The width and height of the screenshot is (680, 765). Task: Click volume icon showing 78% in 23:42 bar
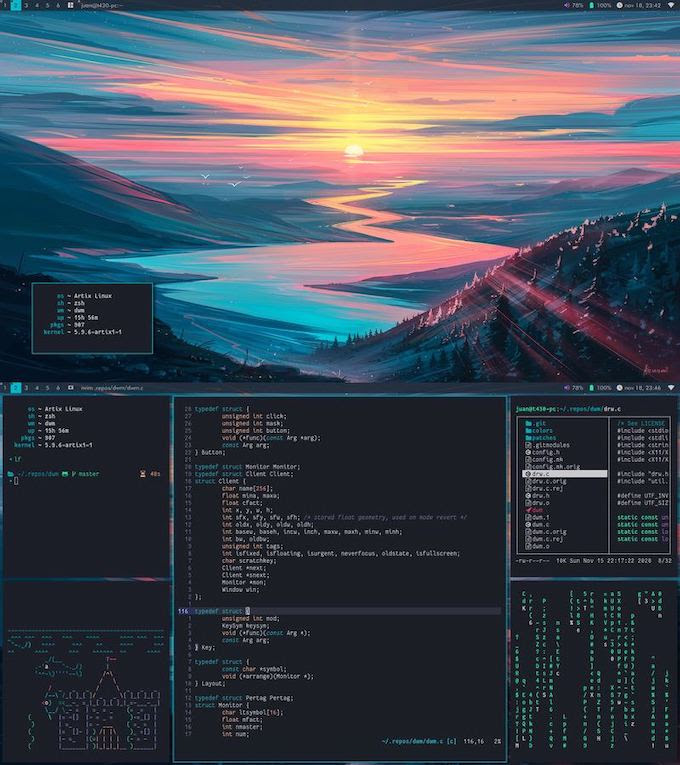[x=567, y=5]
